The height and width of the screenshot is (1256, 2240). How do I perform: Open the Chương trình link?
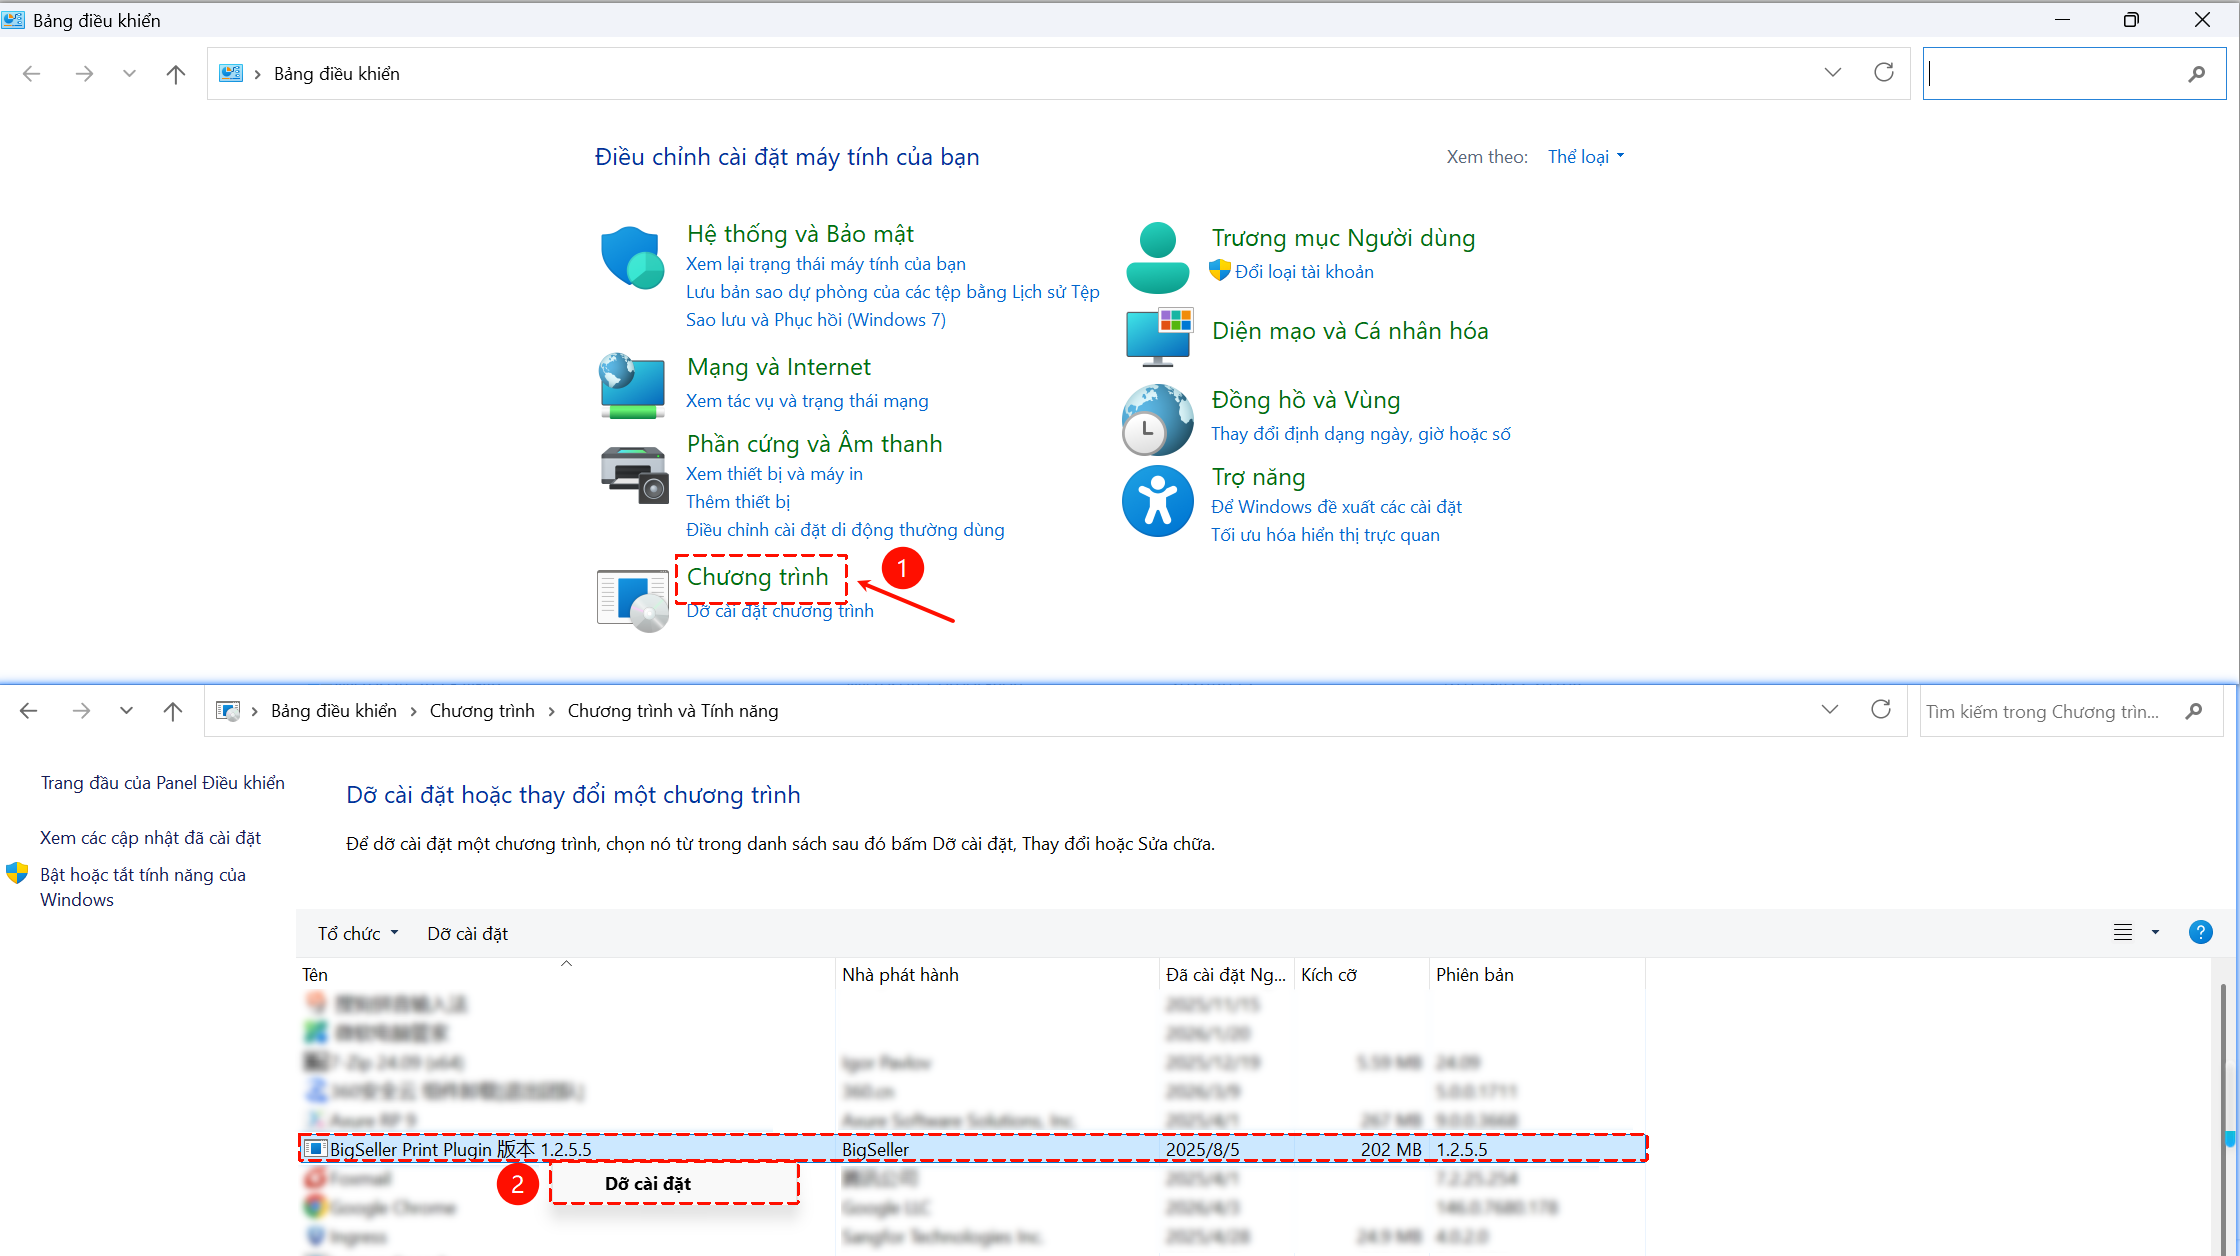(758, 577)
